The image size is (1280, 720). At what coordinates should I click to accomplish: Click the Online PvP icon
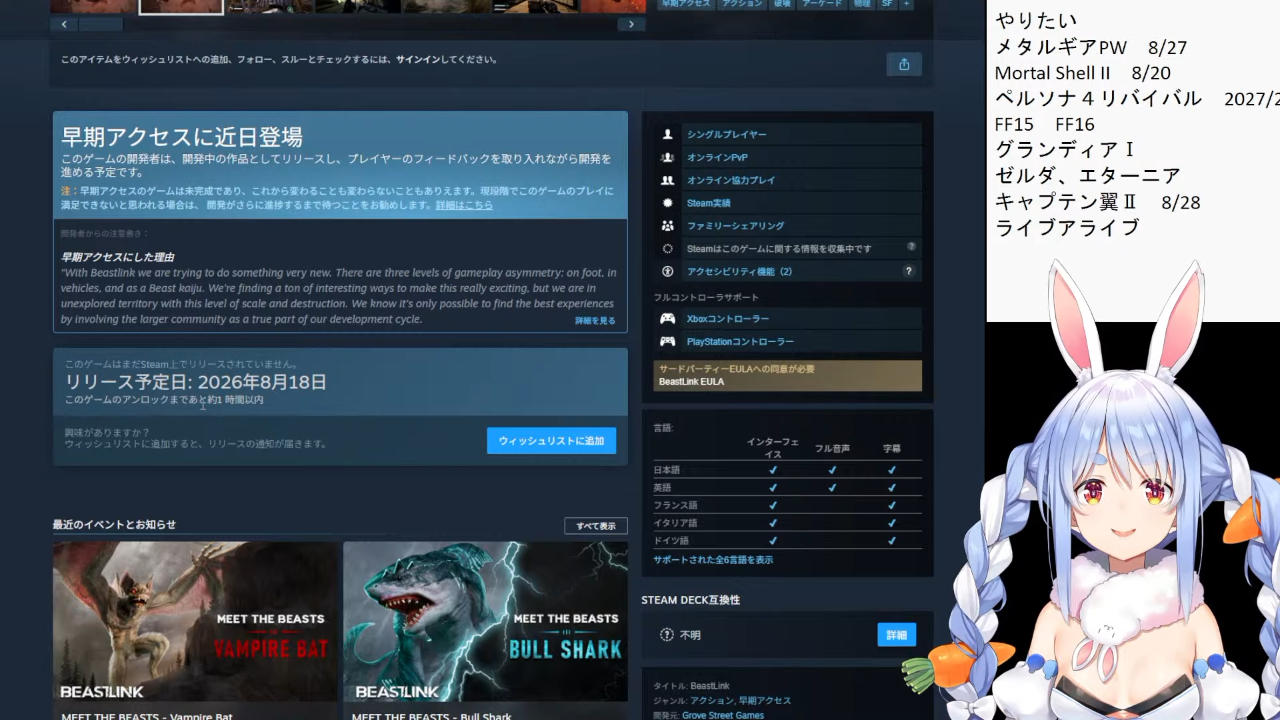[668, 157]
